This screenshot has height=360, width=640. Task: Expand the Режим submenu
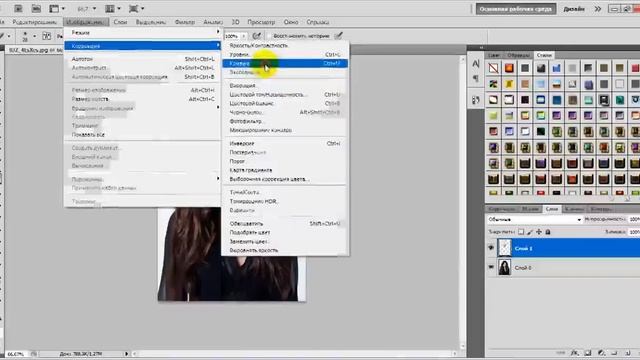(142, 32)
